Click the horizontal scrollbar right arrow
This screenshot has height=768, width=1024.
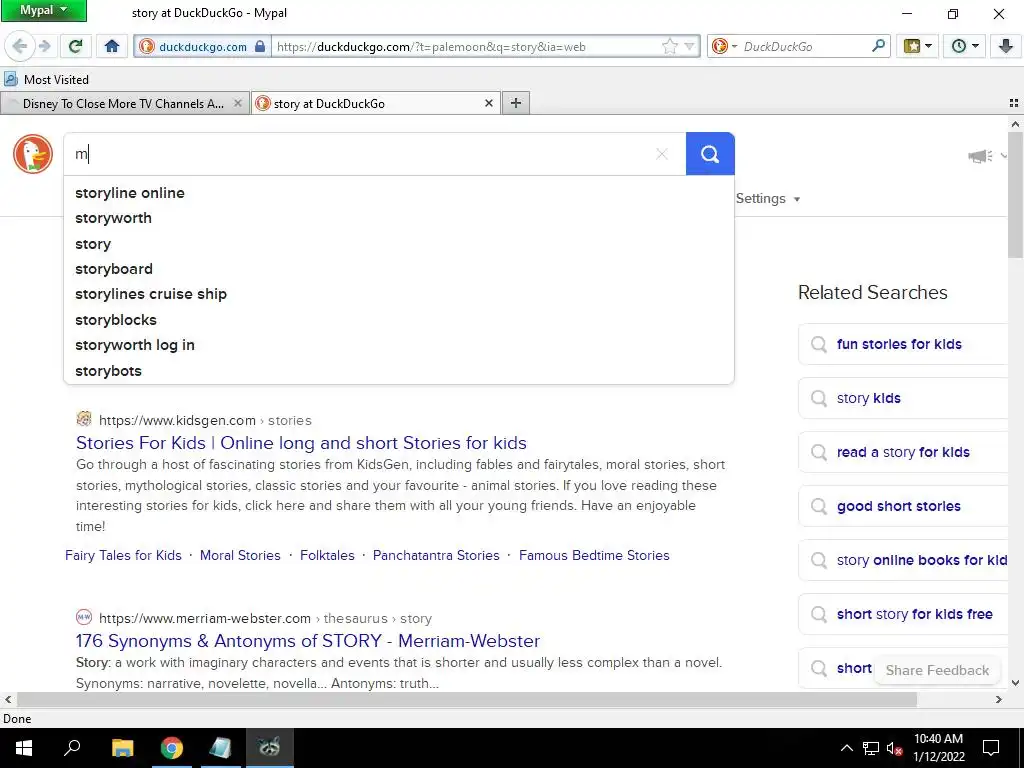[x=999, y=699]
